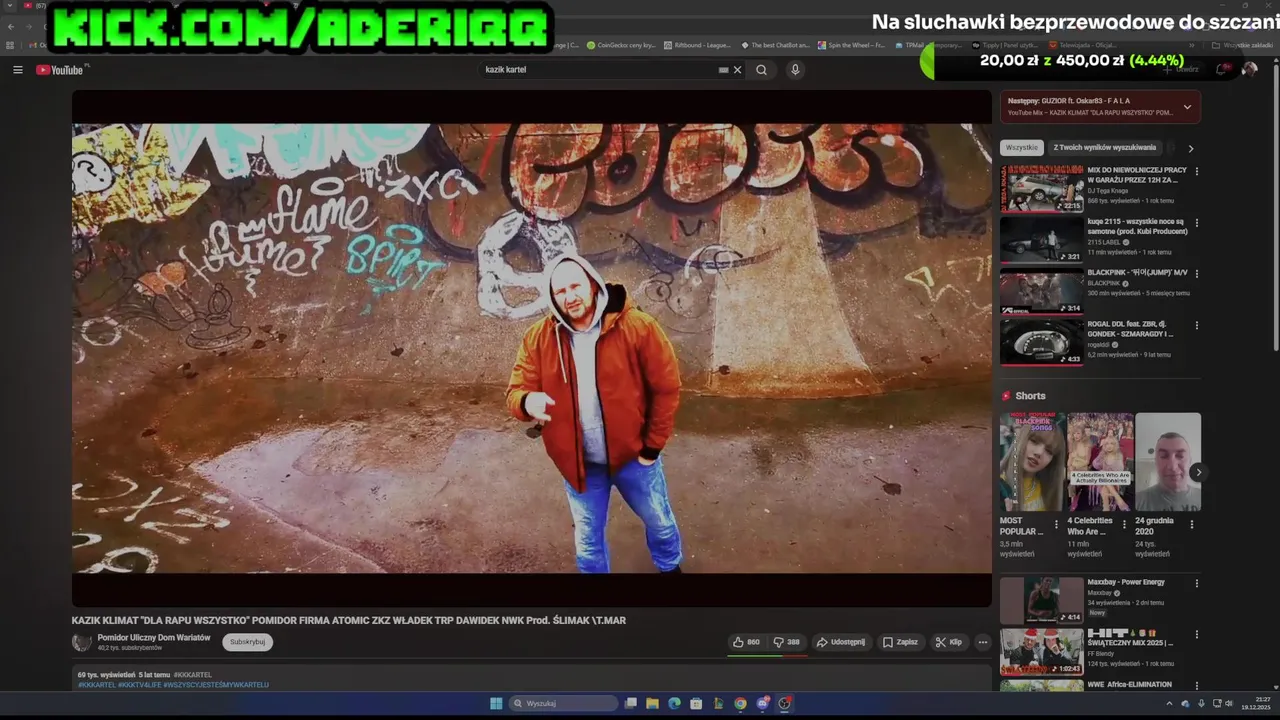Expand the Następny up-next playlist panel
Screen dimensions: 1280x720
pyautogui.click(x=1187, y=107)
